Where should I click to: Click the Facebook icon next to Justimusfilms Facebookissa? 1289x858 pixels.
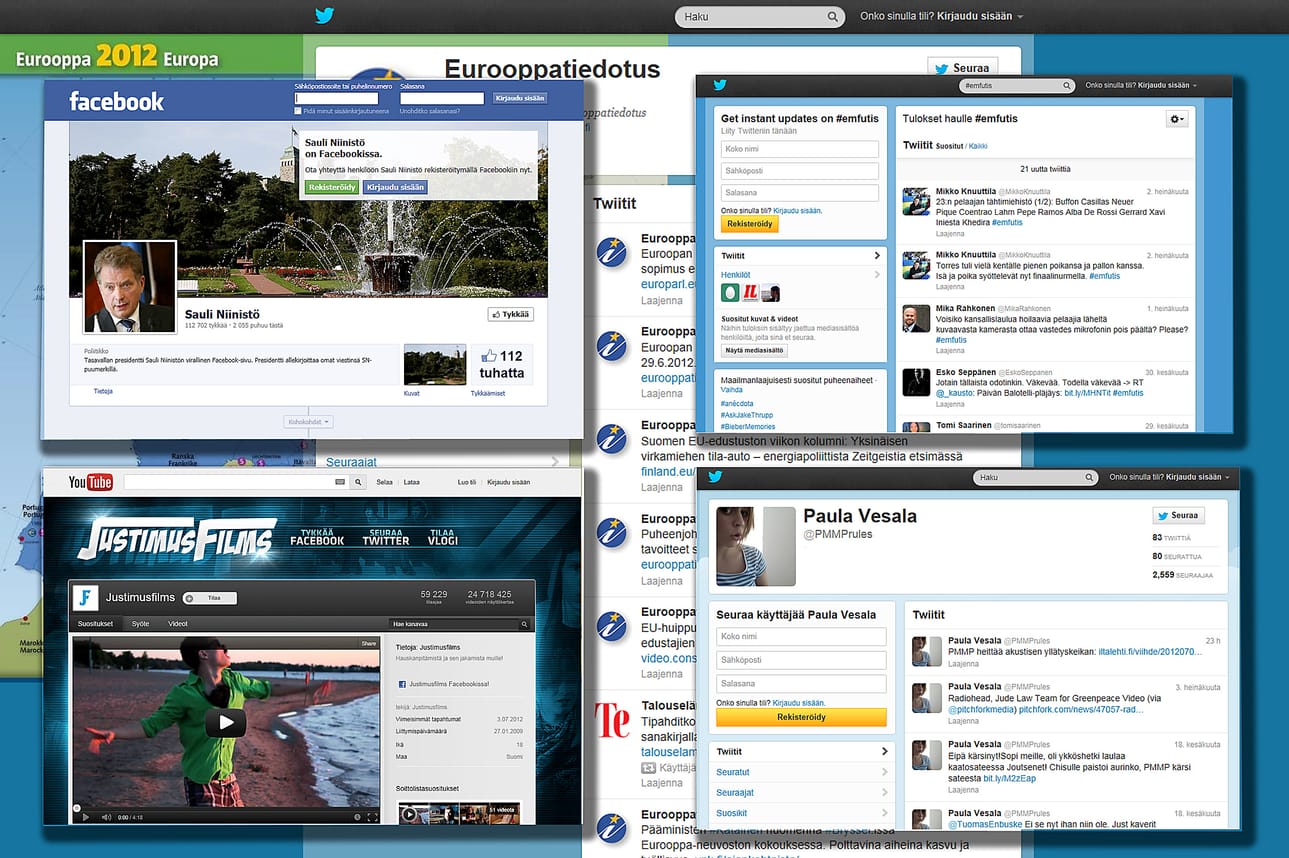402,684
